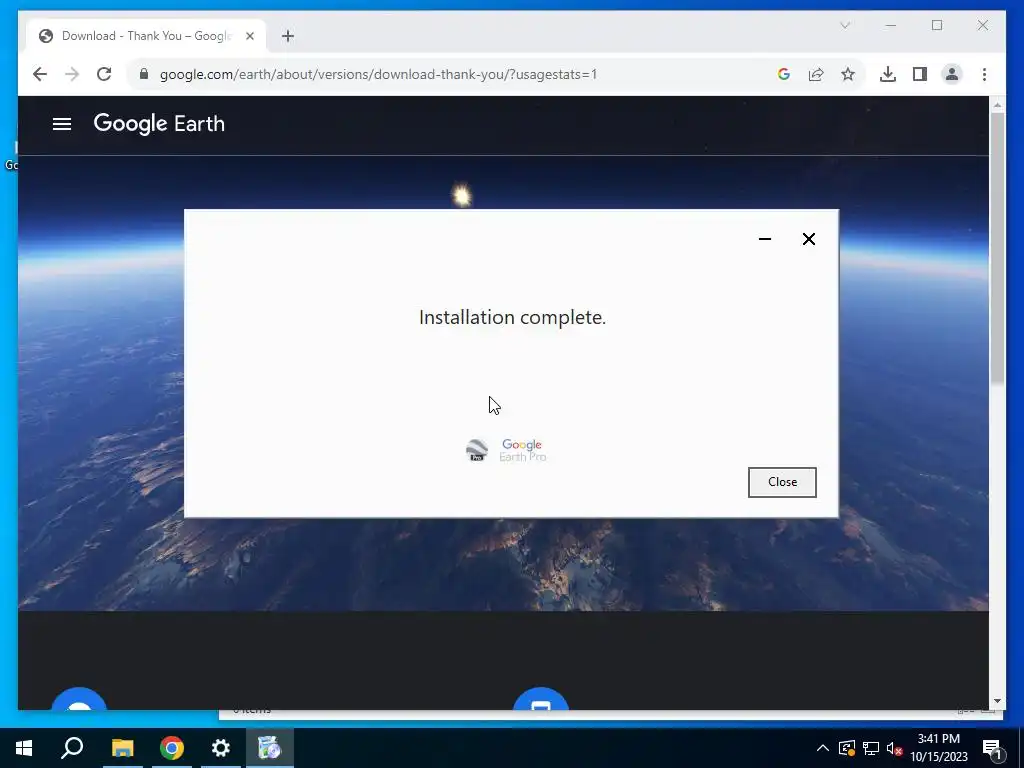Go back to the previous page in Chrome
1024x768 pixels.
coord(40,74)
